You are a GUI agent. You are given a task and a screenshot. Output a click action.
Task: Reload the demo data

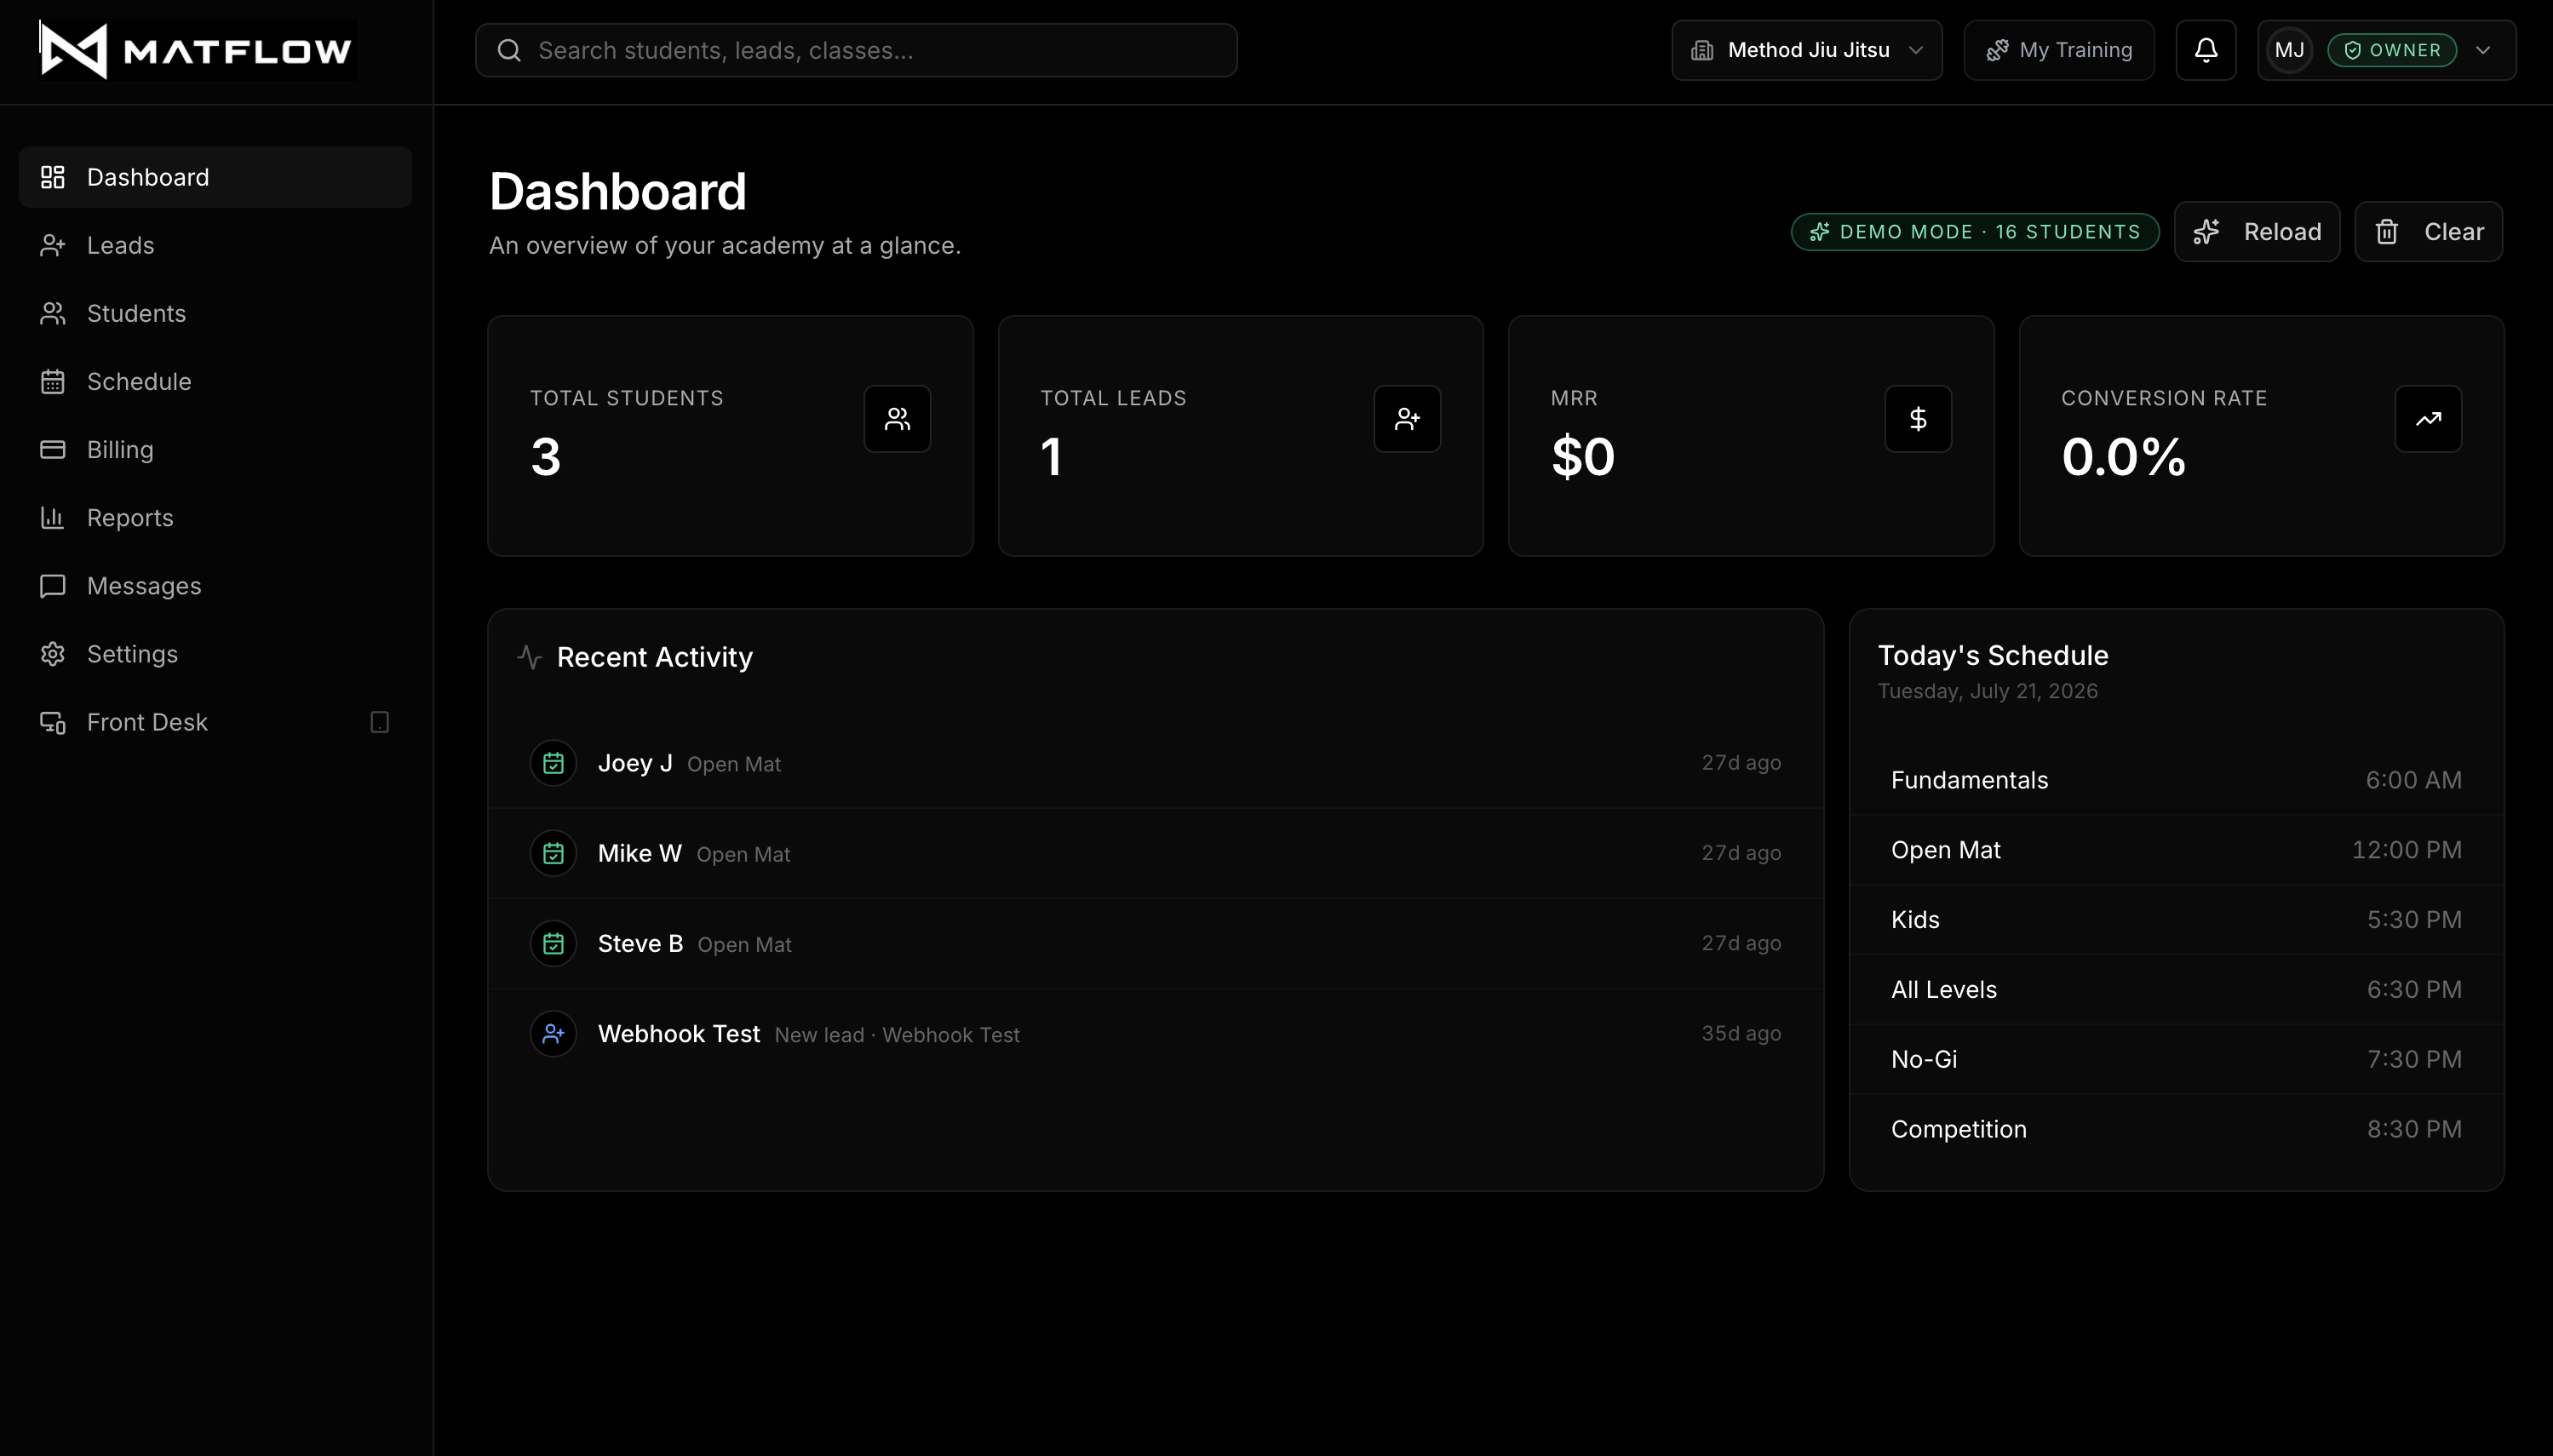(2256, 231)
